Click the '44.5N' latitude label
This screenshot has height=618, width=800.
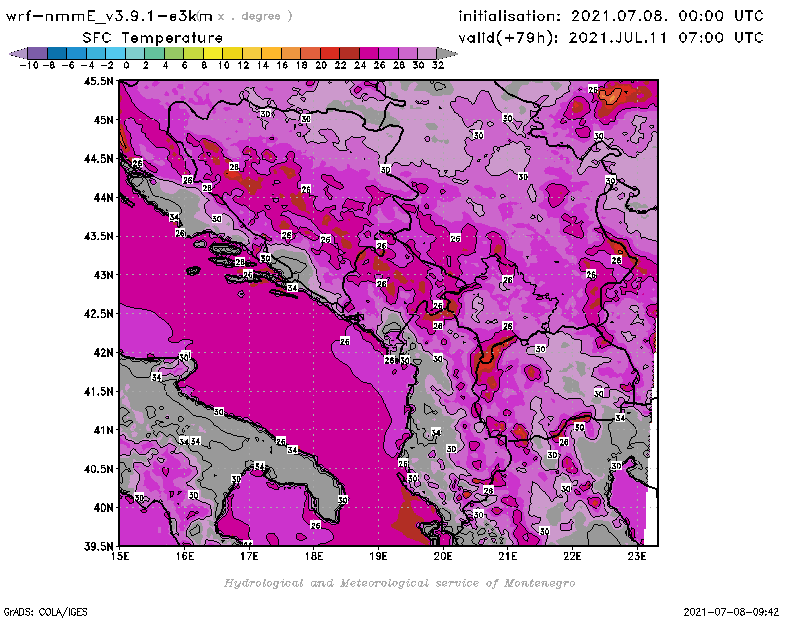tap(98, 159)
